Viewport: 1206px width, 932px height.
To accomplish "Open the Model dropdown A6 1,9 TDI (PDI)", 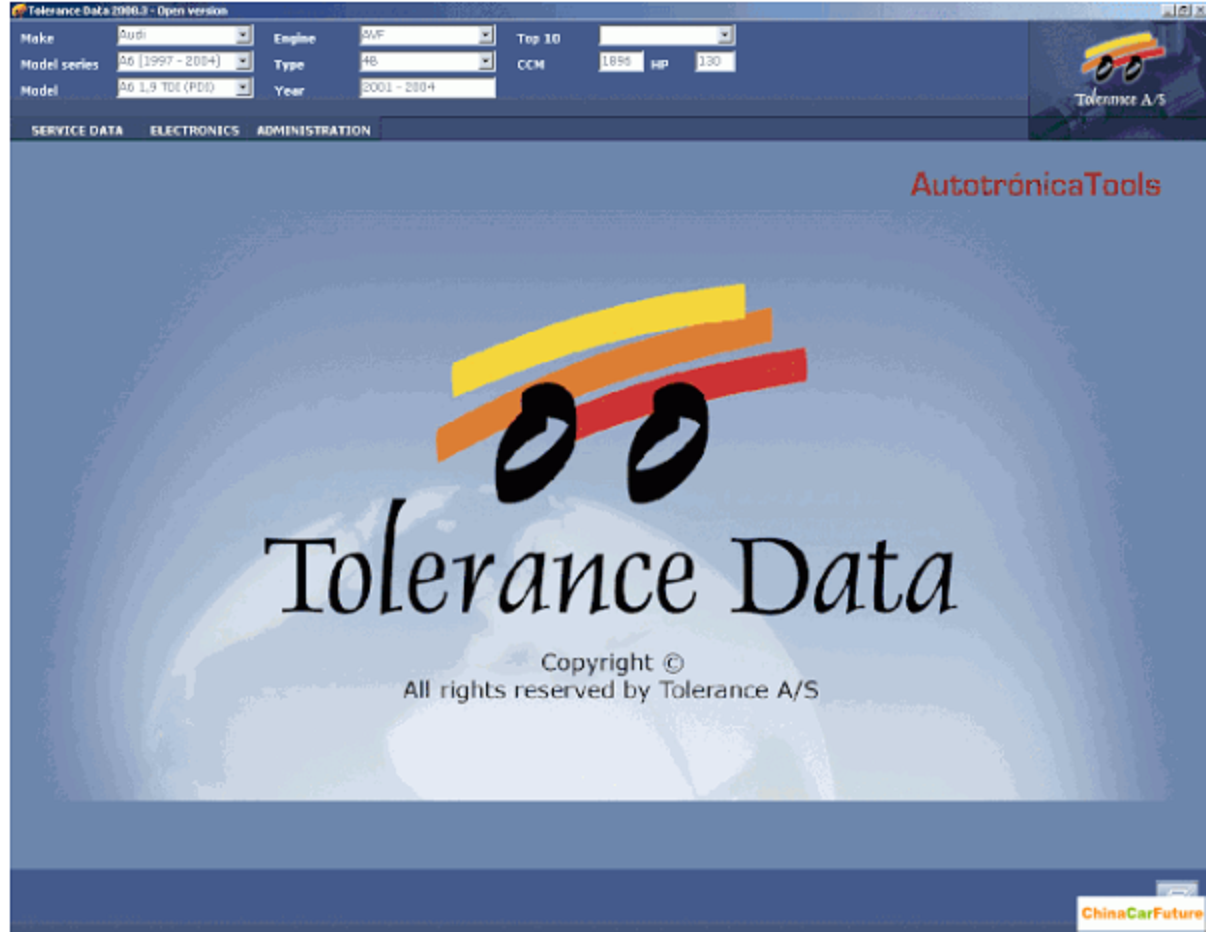I will pyautogui.click(x=185, y=88).
